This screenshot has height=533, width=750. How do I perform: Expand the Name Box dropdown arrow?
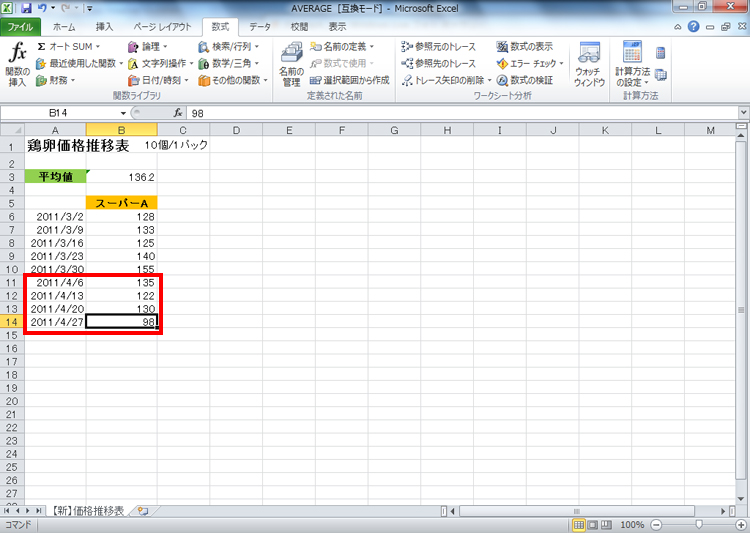(x=123, y=113)
